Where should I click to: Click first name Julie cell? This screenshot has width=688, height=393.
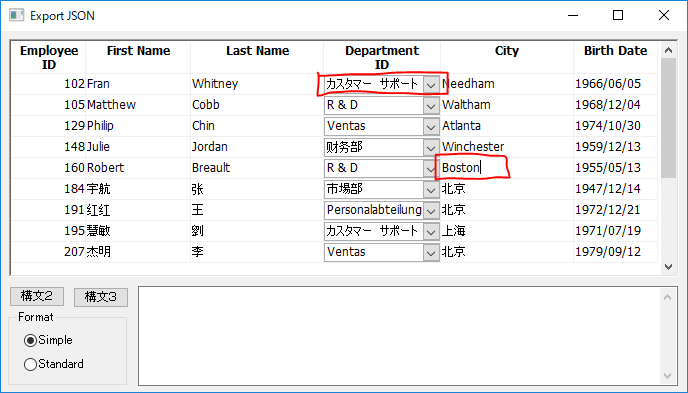pyautogui.click(x=138, y=147)
